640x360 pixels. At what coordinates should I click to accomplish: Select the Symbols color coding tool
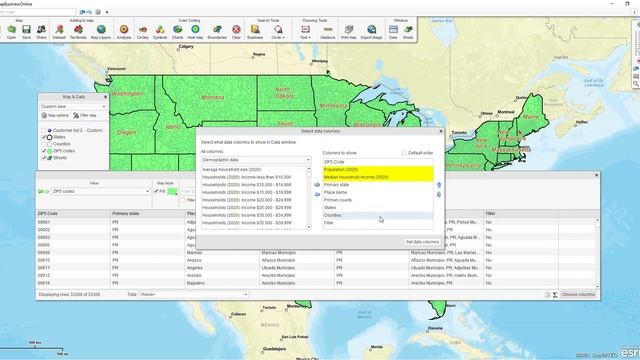160,32
